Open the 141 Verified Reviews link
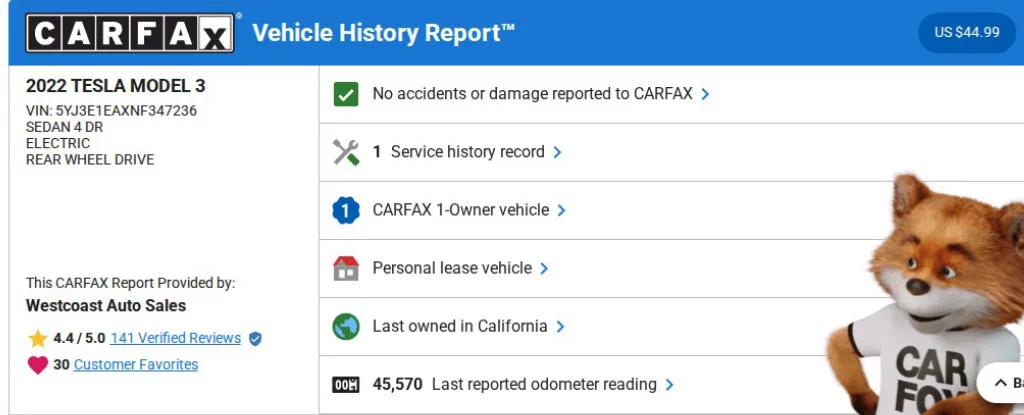The image size is (1024, 415). [x=175, y=338]
